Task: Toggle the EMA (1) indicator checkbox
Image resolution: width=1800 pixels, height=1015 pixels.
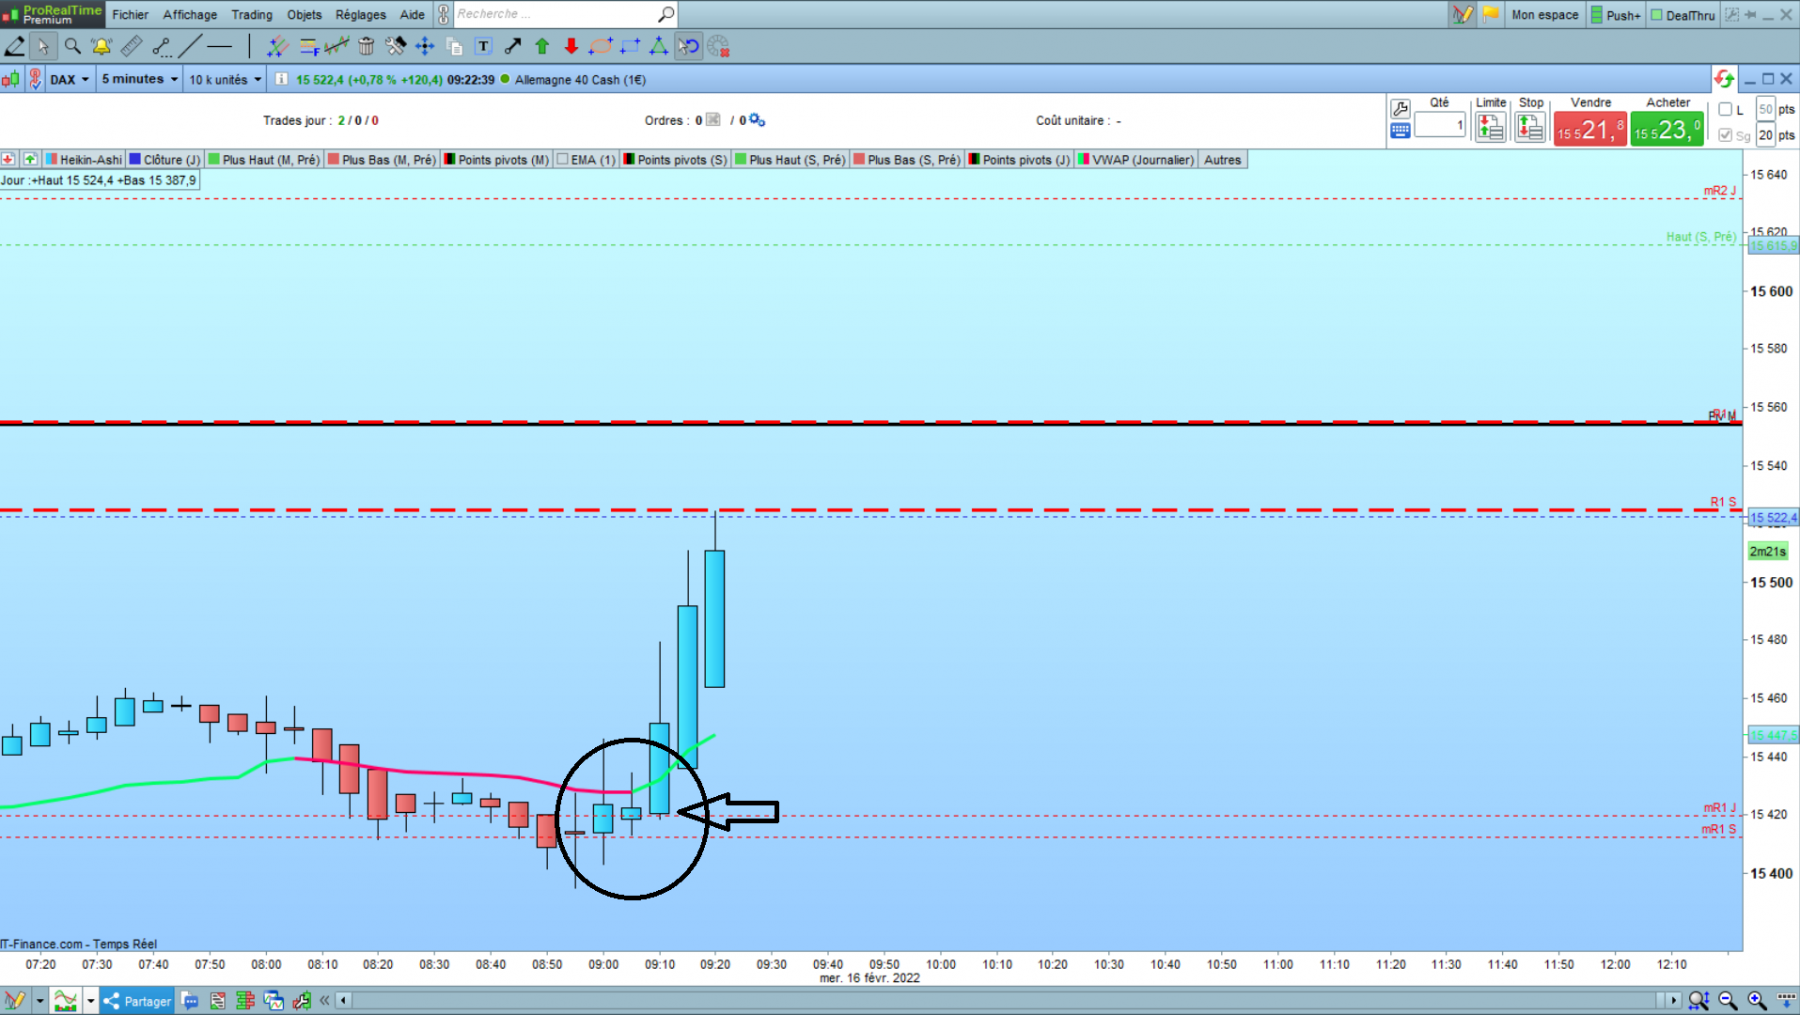Action: (x=563, y=160)
